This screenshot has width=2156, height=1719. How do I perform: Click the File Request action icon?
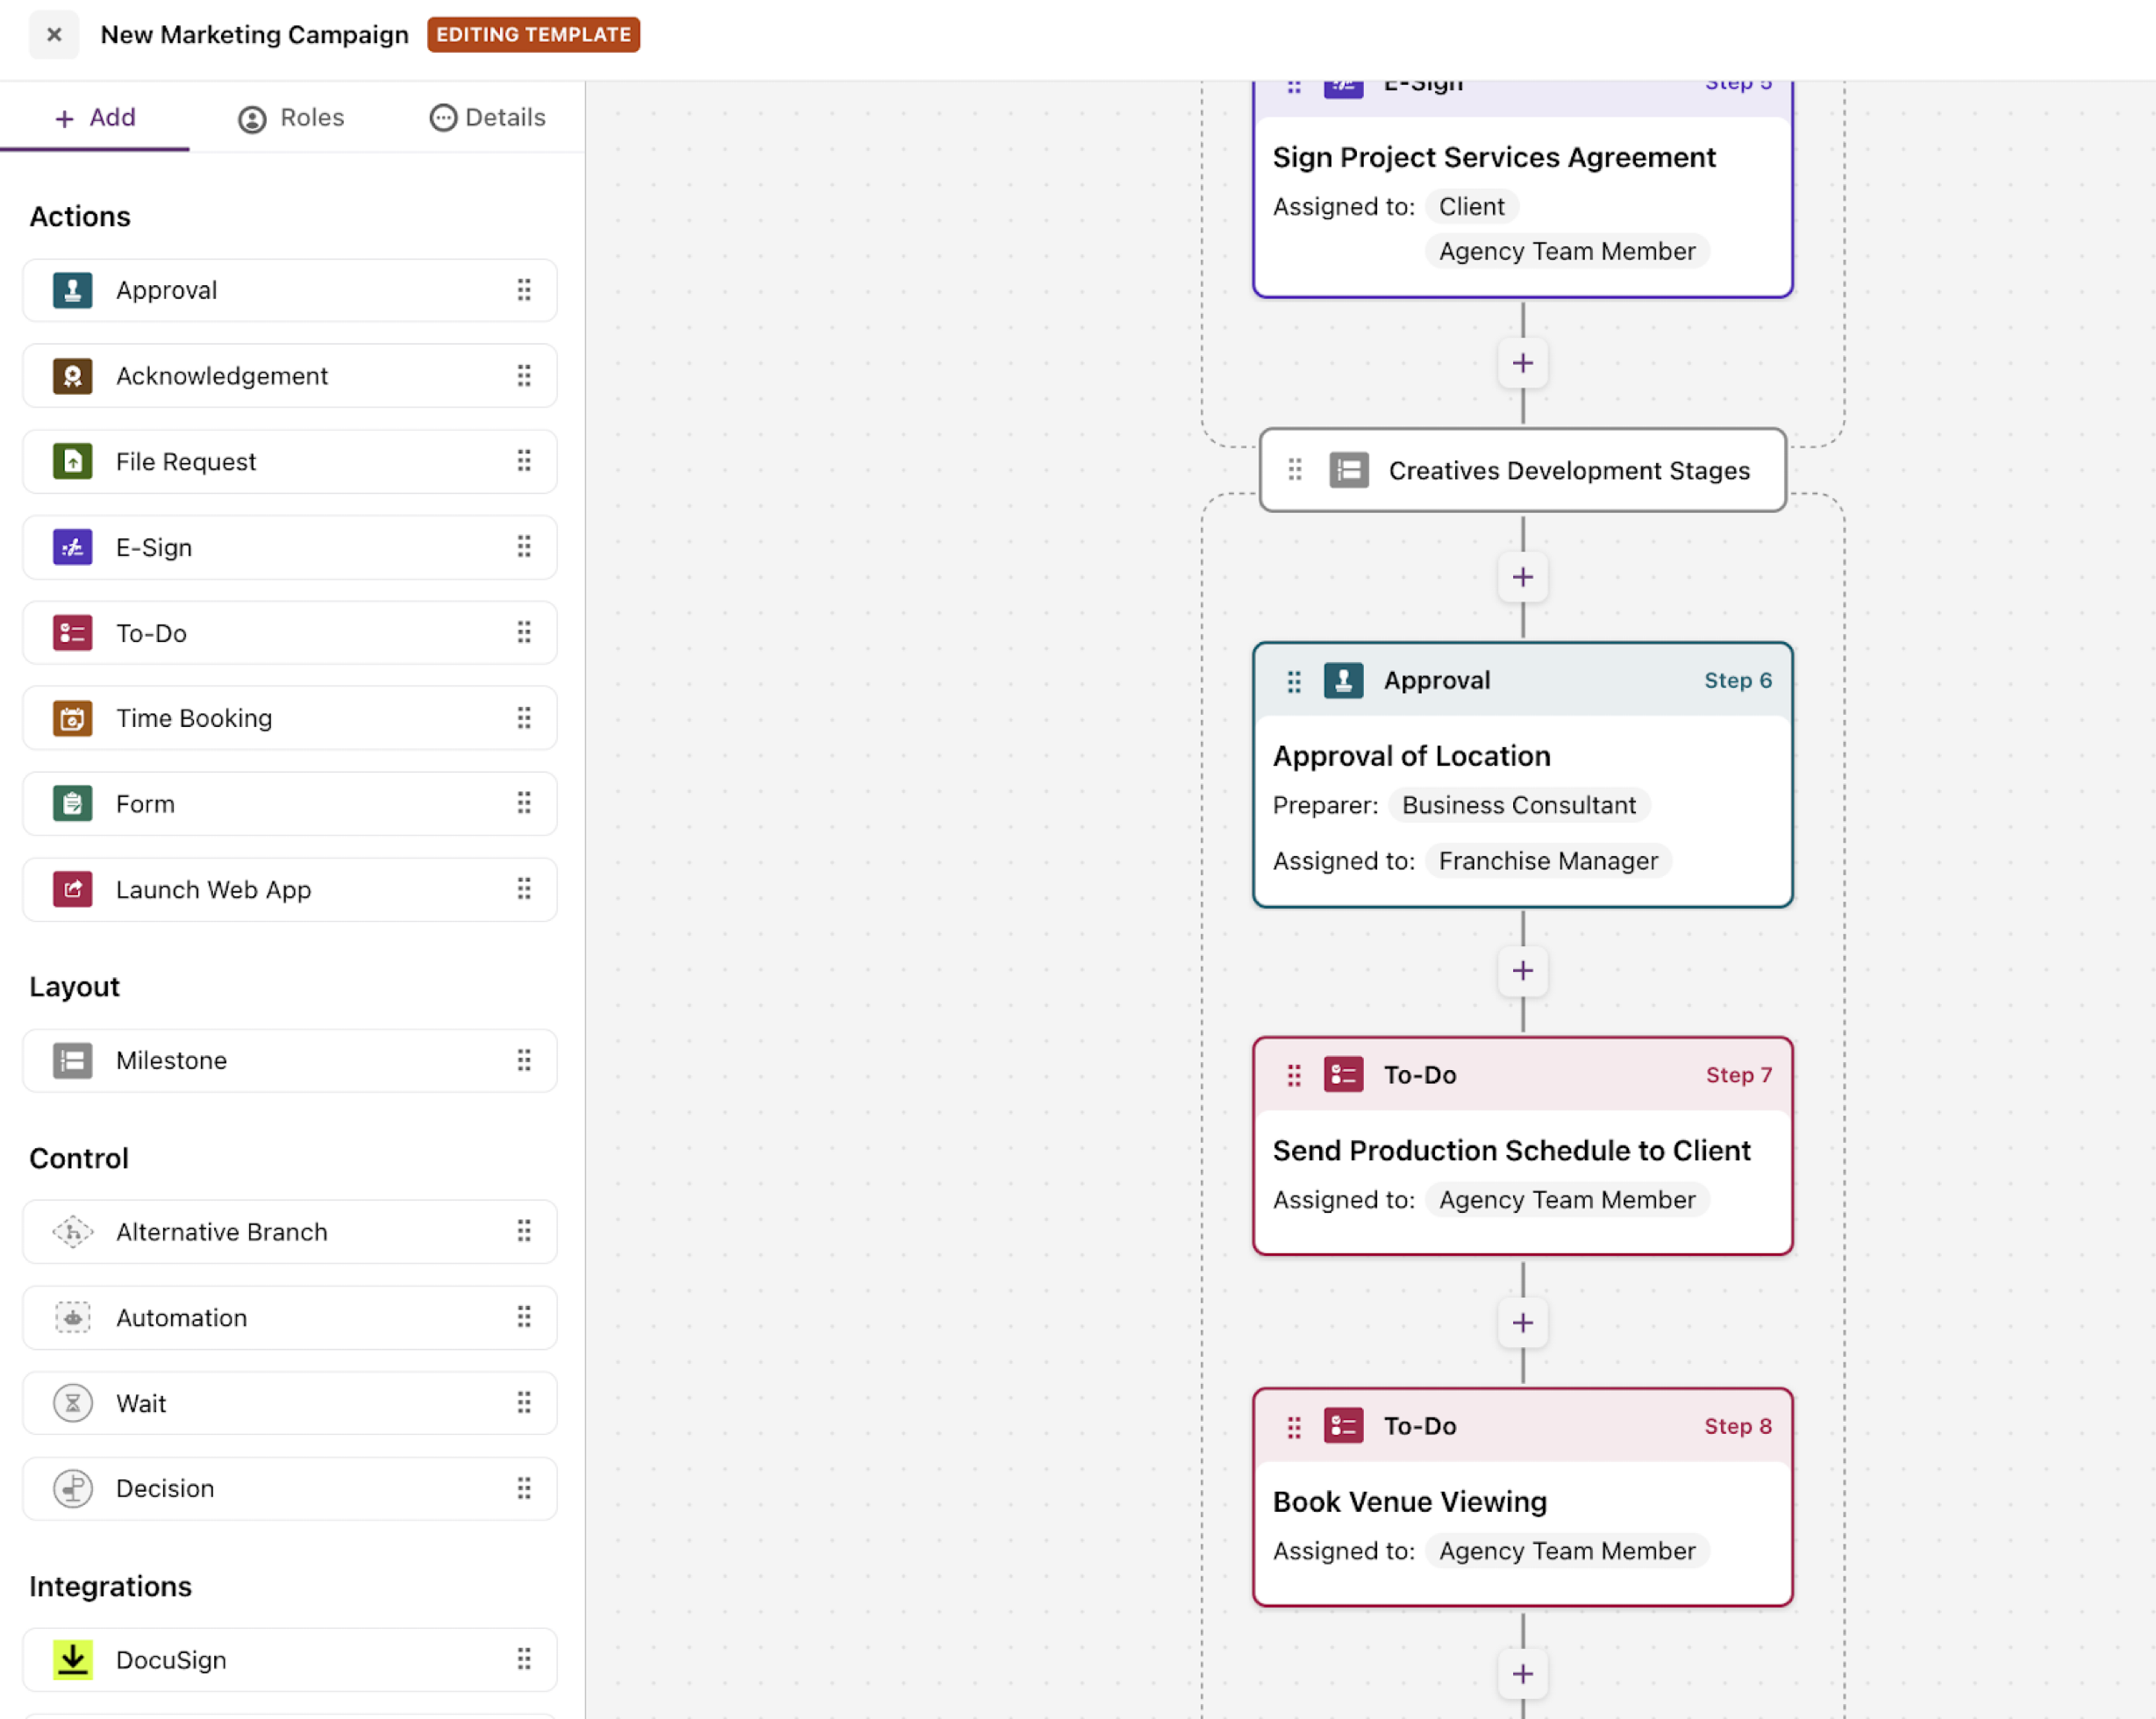pyautogui.click(x=72, y=461)
